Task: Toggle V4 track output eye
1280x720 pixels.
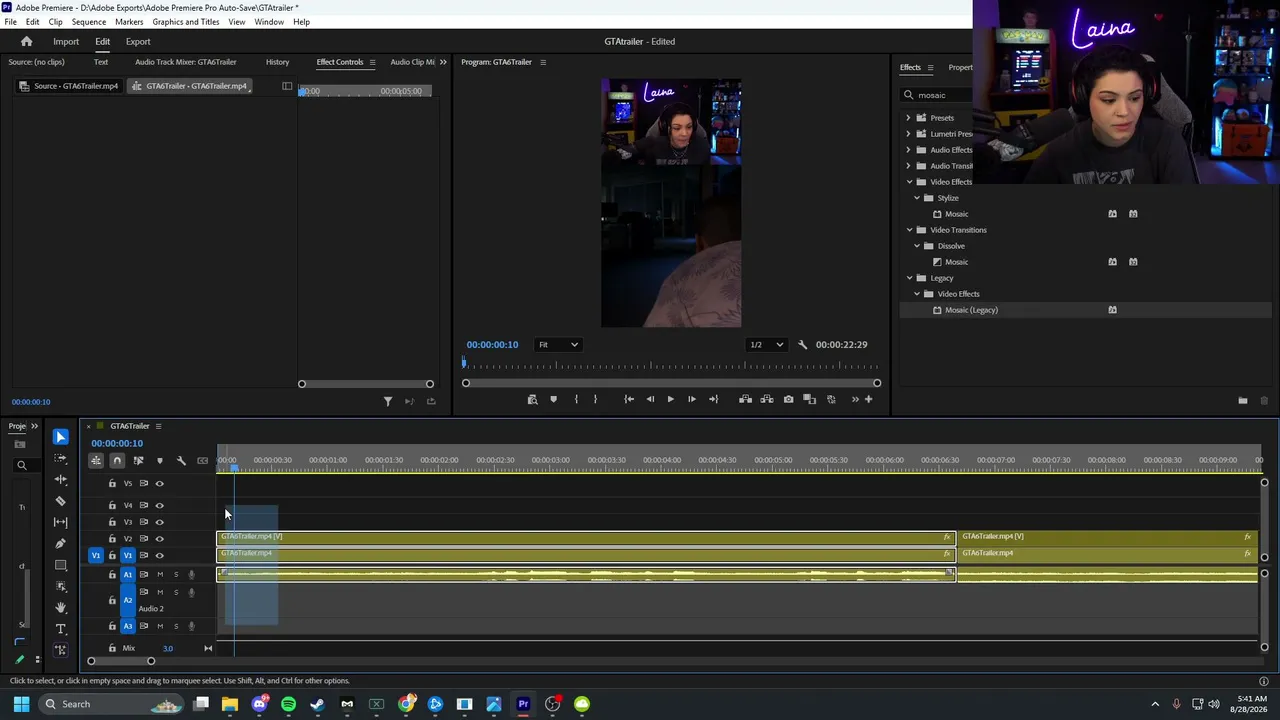Action: (159, 506)
